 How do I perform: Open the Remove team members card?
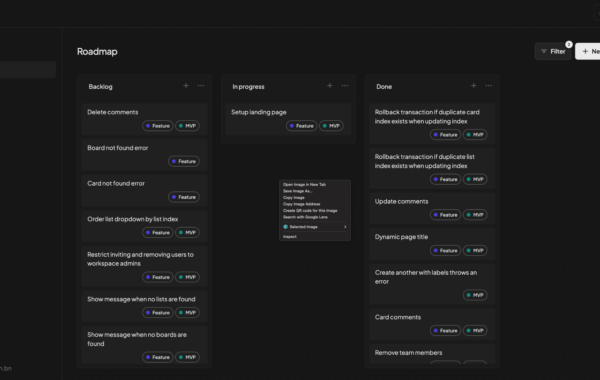[432, 354]
